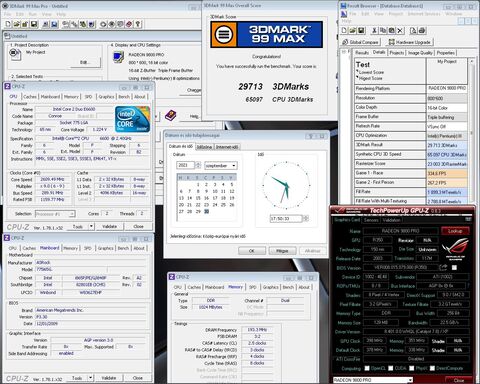480x384 pixels.
Task: Click year spinner arrows next to 2021
Action: 198,165
